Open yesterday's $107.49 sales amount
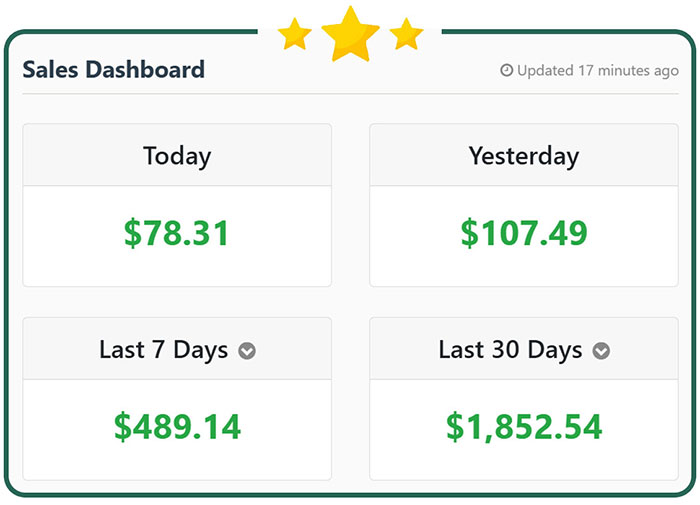700x505 pixels. point(524,233)
